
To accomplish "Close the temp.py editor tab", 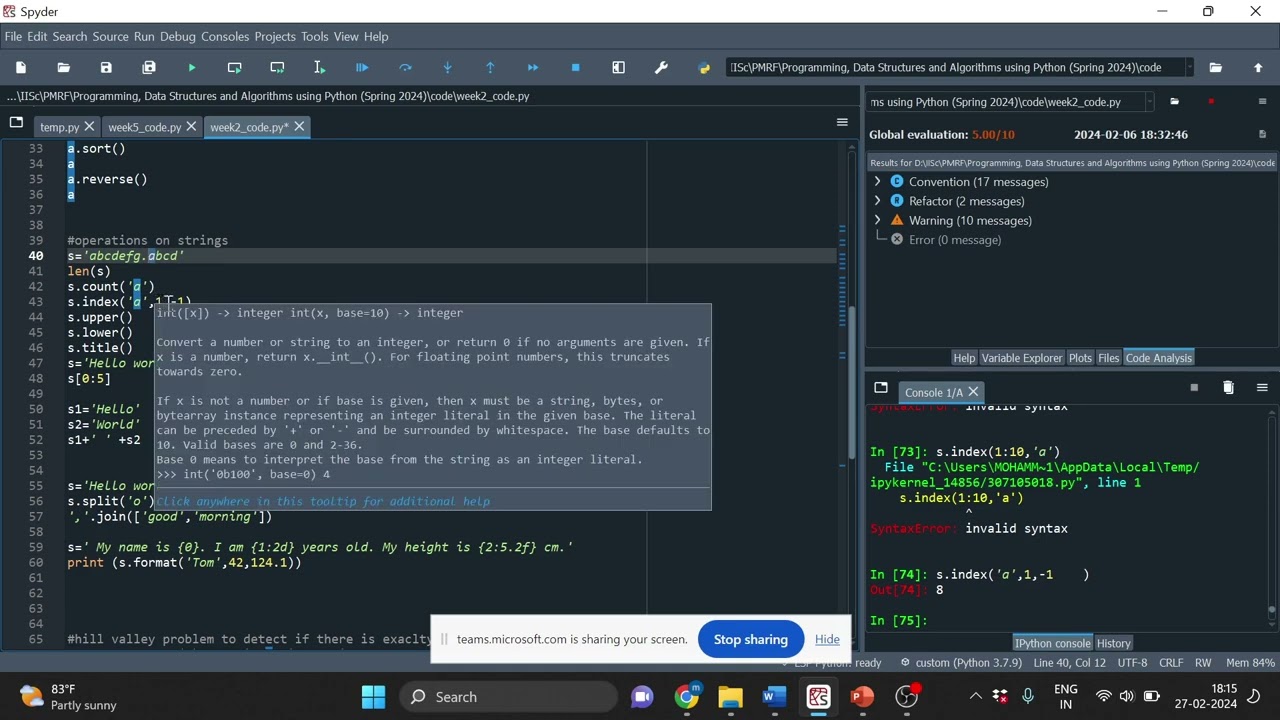I will [x=89, y=127].
